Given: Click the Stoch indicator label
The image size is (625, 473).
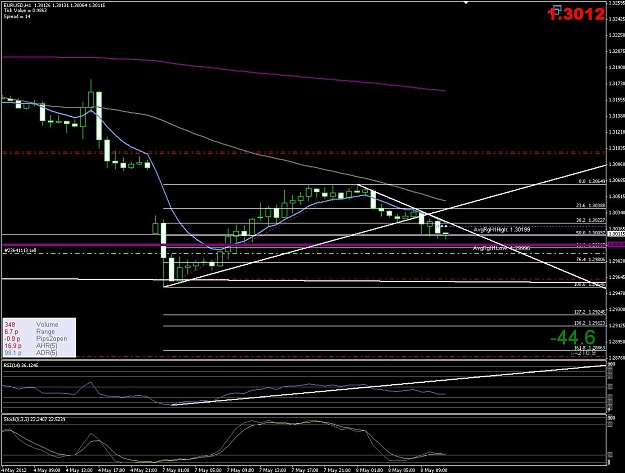Looking at the screenshot, I should pyautogui.click(x=34, y=419).
